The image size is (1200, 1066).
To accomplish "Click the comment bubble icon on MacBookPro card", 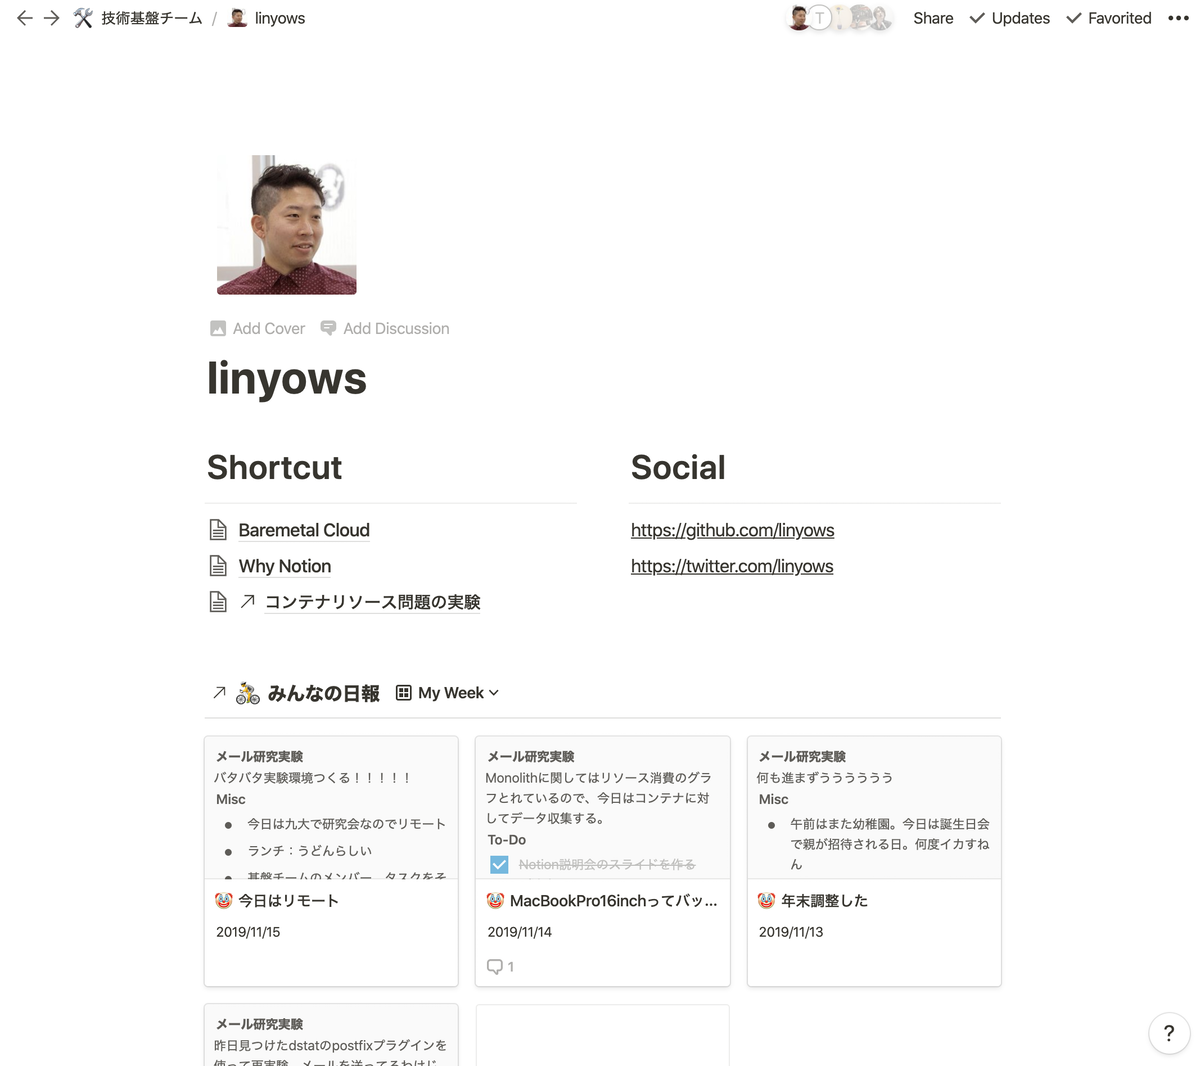I will (x=495, y=966).
